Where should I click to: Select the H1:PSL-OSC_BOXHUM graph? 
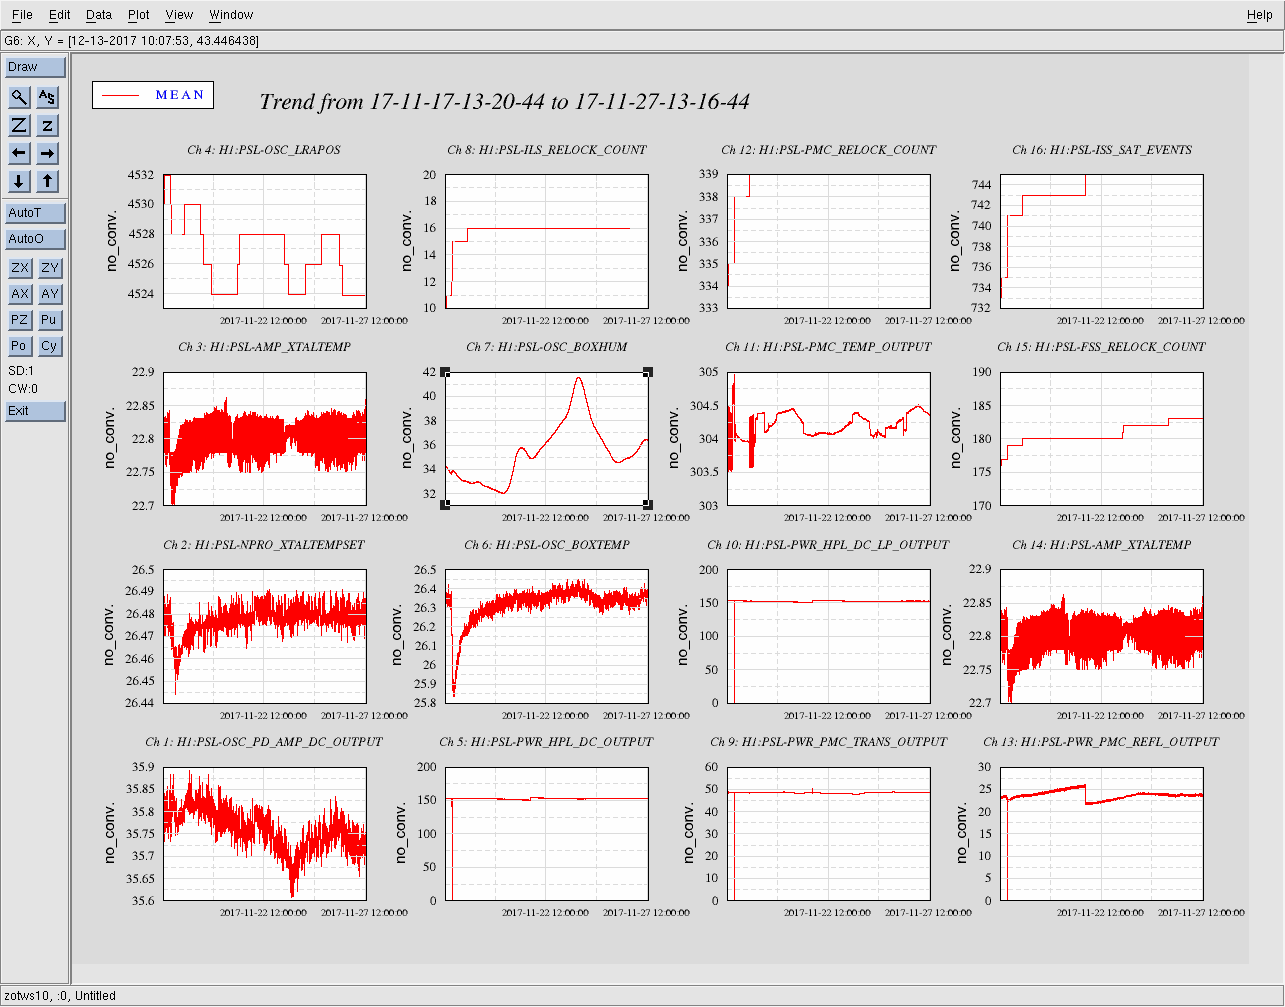click(x=546, y=438)
